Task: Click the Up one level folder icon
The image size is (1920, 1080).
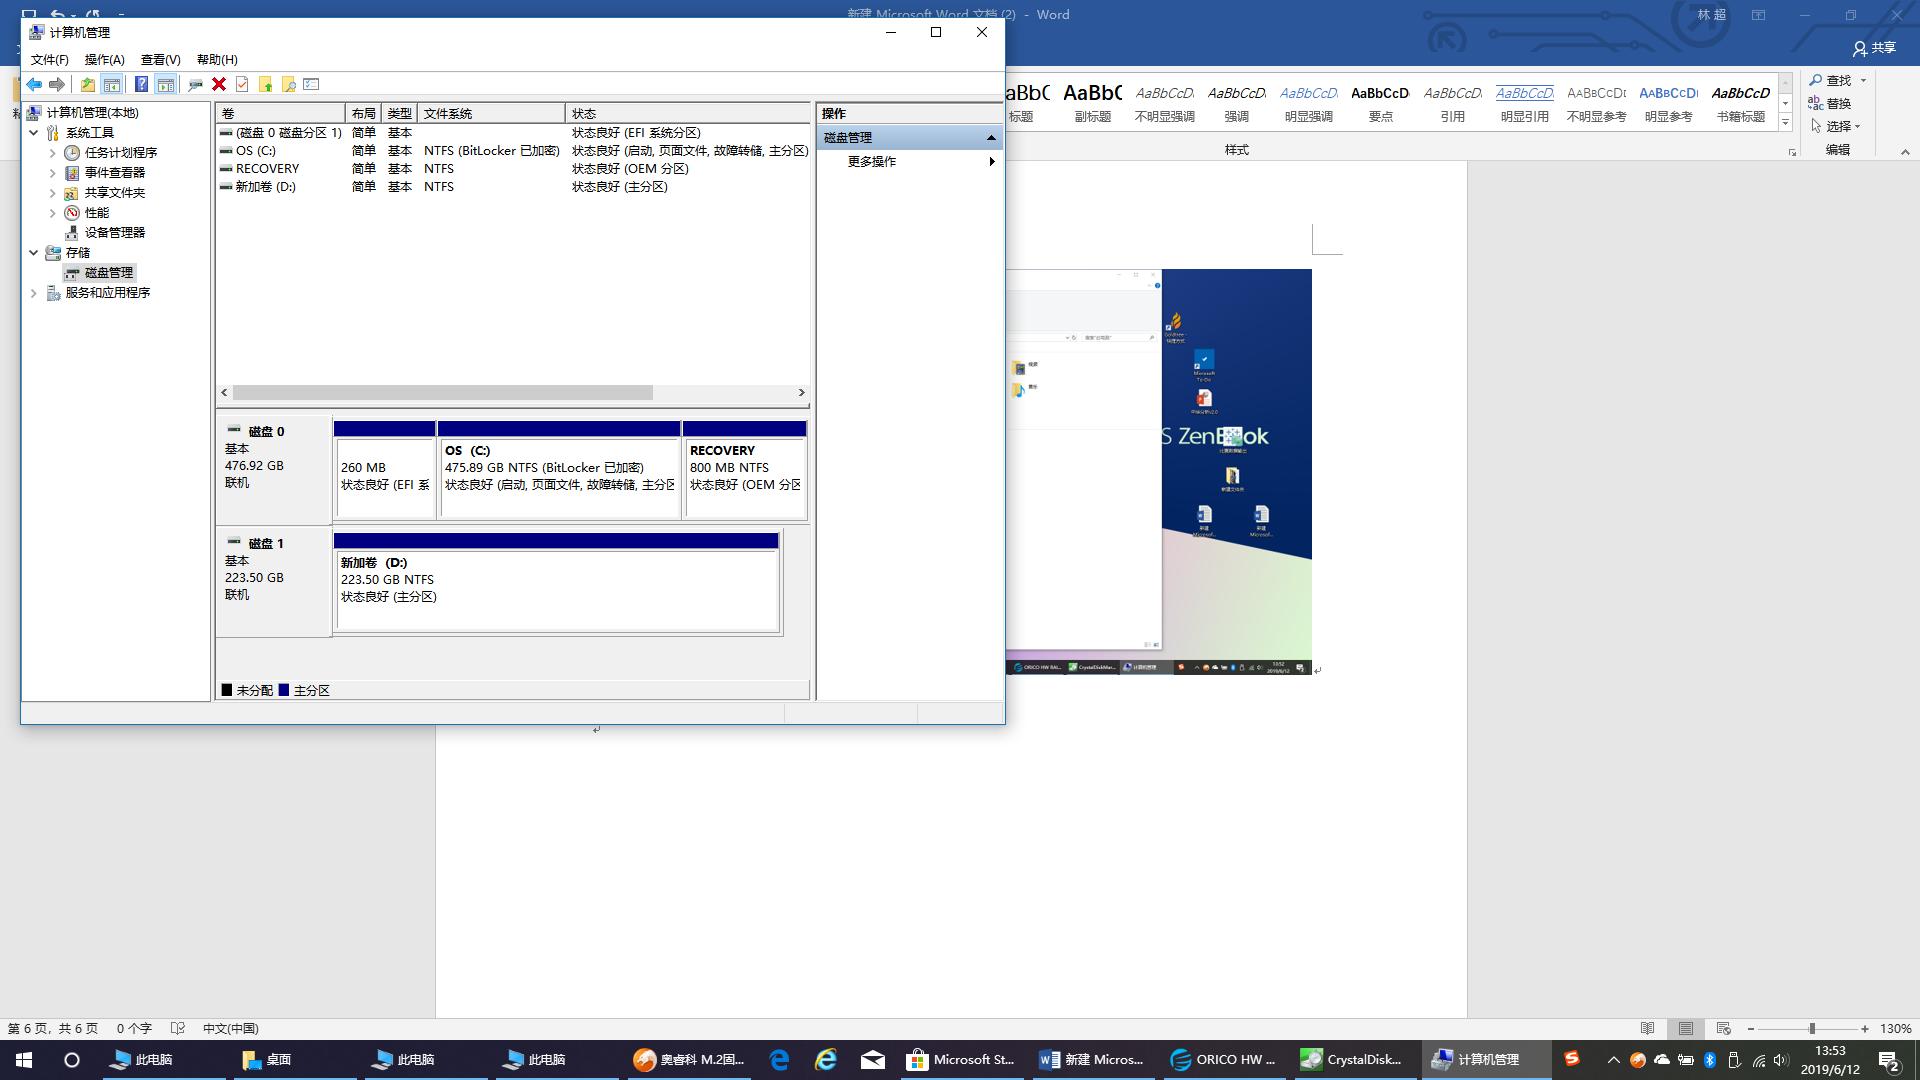Action: pyautogui.click(x=88, y=85)
